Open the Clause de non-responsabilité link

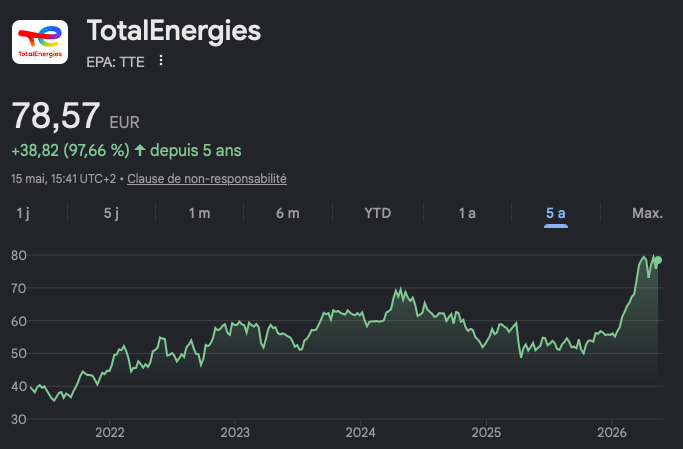coord(207,179)
